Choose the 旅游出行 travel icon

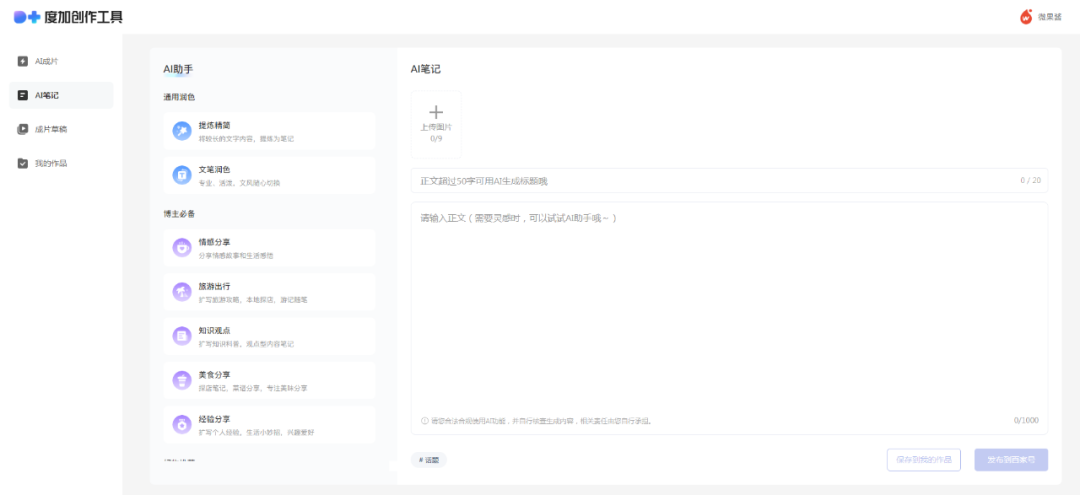[x=181, y=291]
